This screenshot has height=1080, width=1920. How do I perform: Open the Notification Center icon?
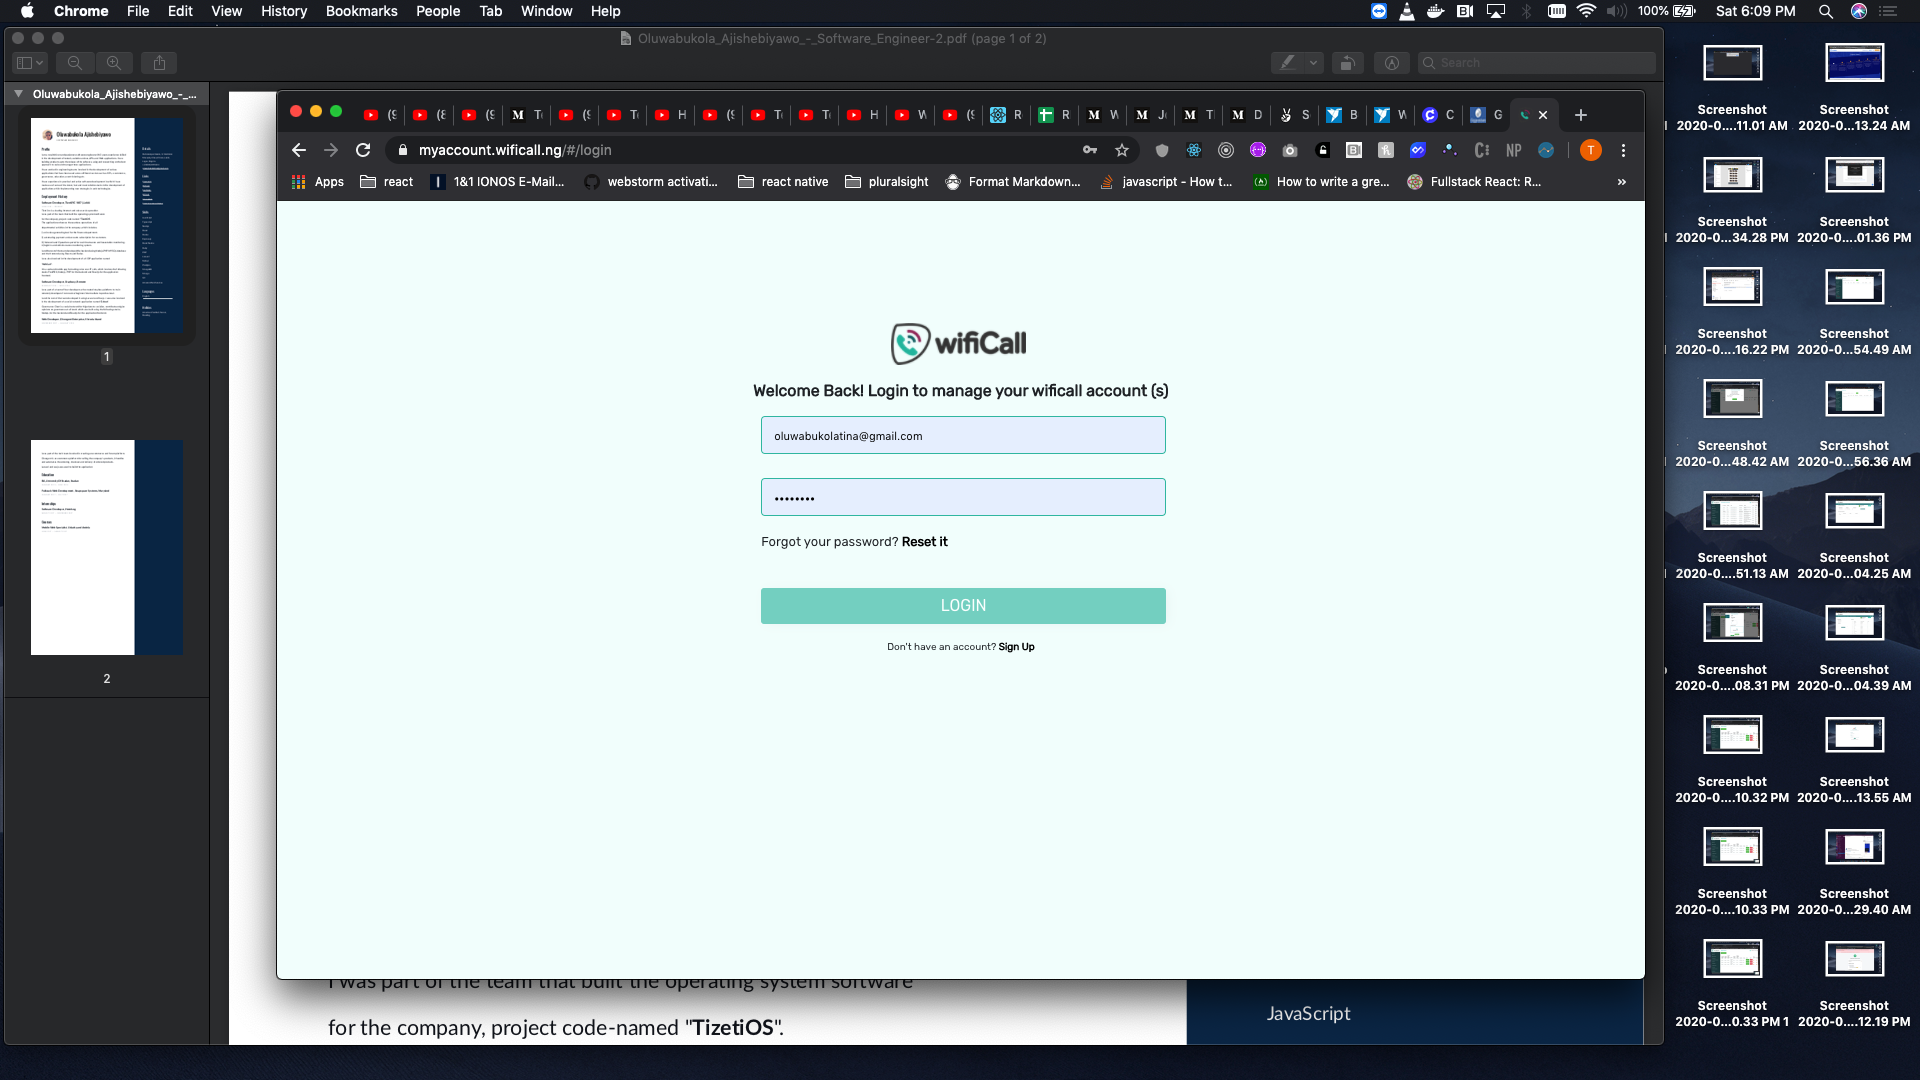pyautogui.click(x=1888, y=11)
